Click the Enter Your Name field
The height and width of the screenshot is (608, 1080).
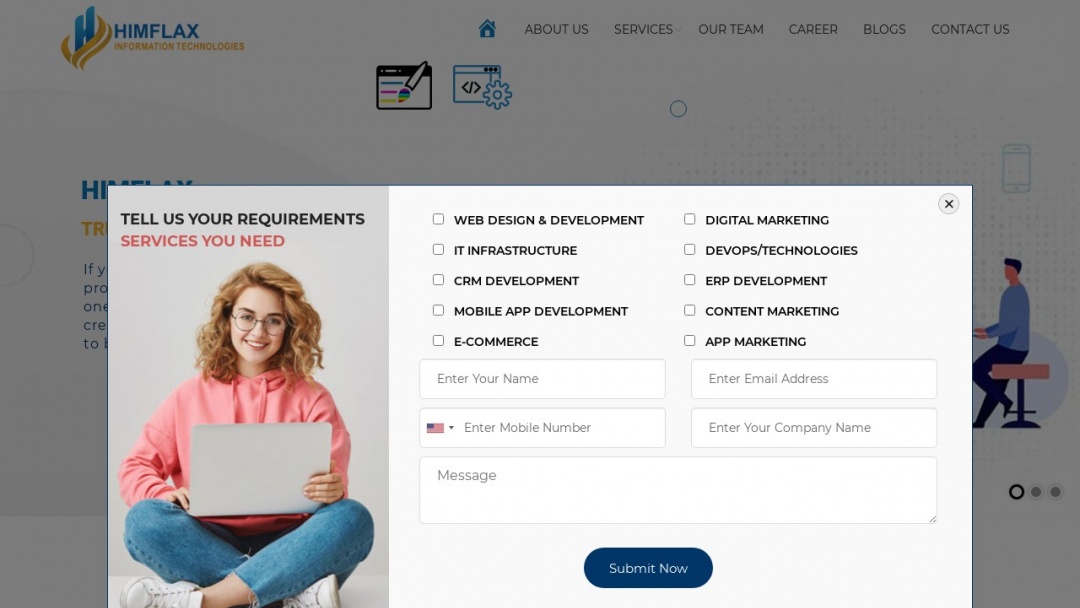point(542,378)
